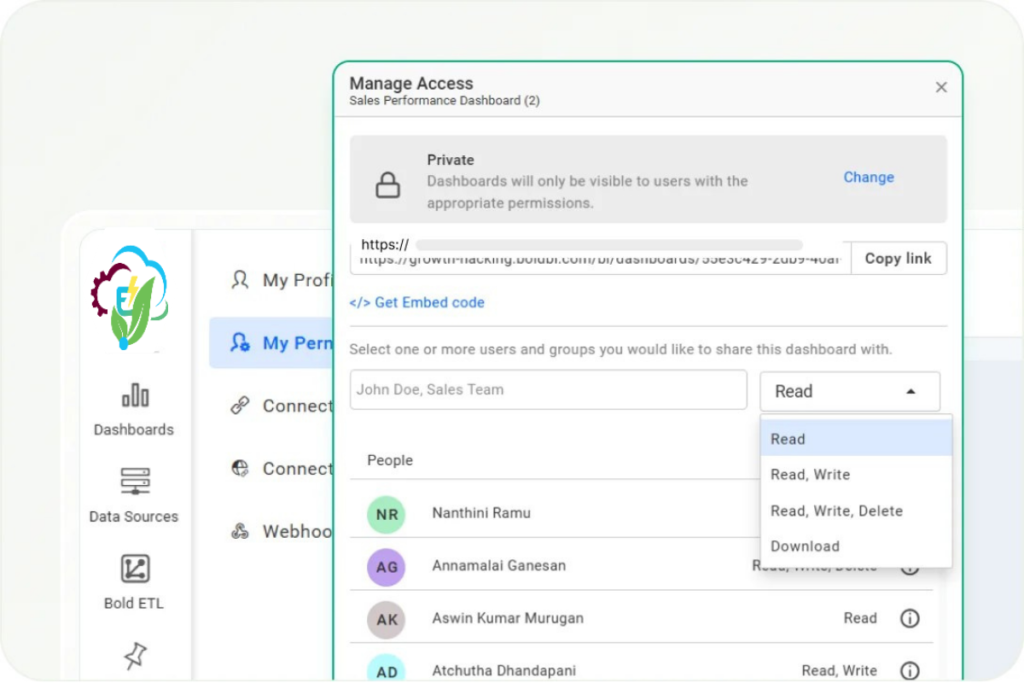Image resolution: width=1024 pixels, height=683 pixels.
Task: Close the Manage Access dialog
Action: coord(941,88)
